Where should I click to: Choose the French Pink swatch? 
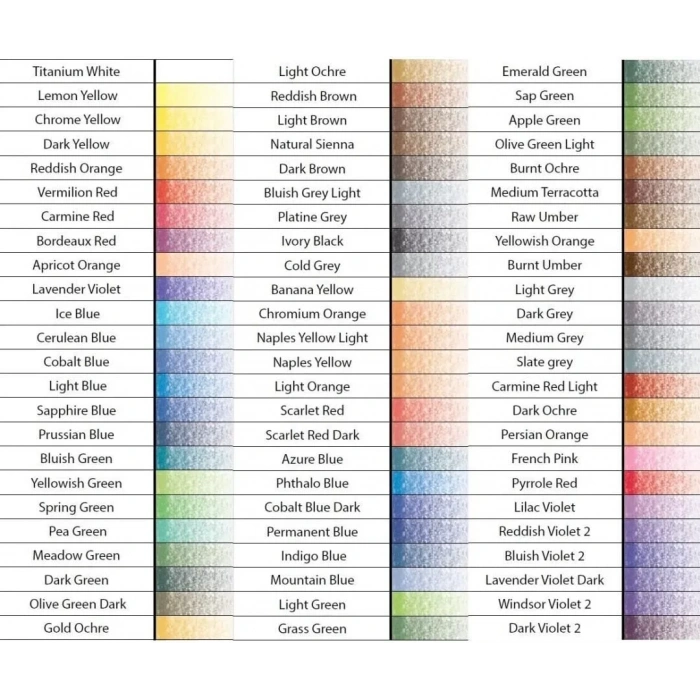click(x=660, y=459)
